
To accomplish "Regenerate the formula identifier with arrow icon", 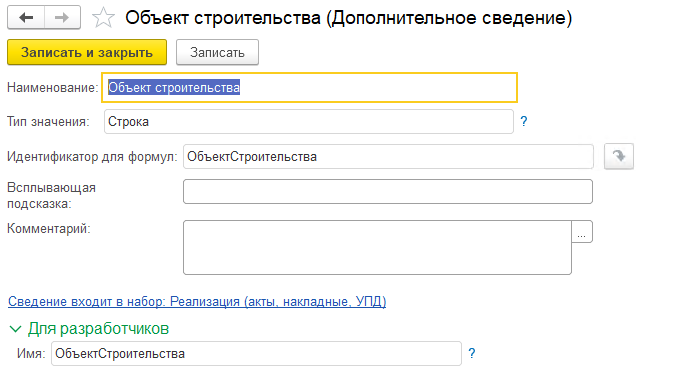I will [x=619, y=156].
